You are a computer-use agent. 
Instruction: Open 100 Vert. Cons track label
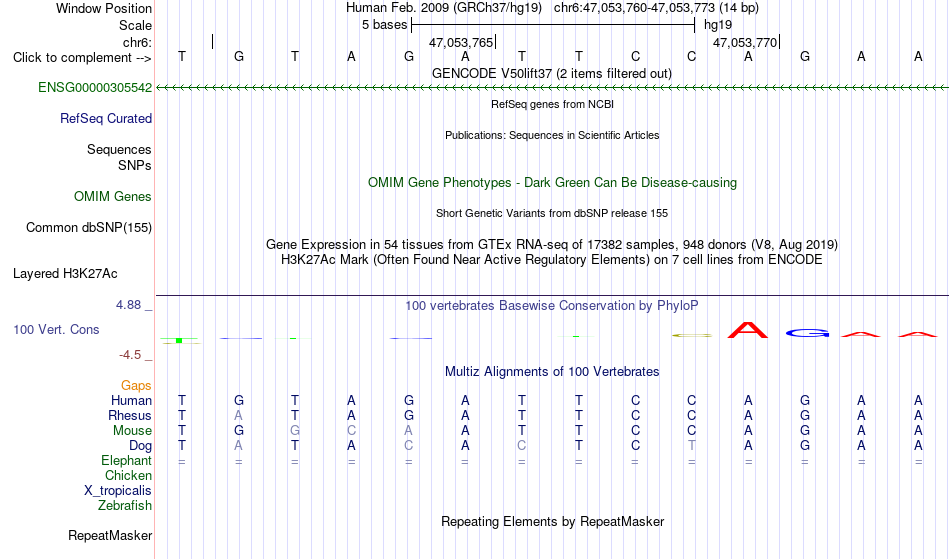pyautogui.click(x=56, y=329)
